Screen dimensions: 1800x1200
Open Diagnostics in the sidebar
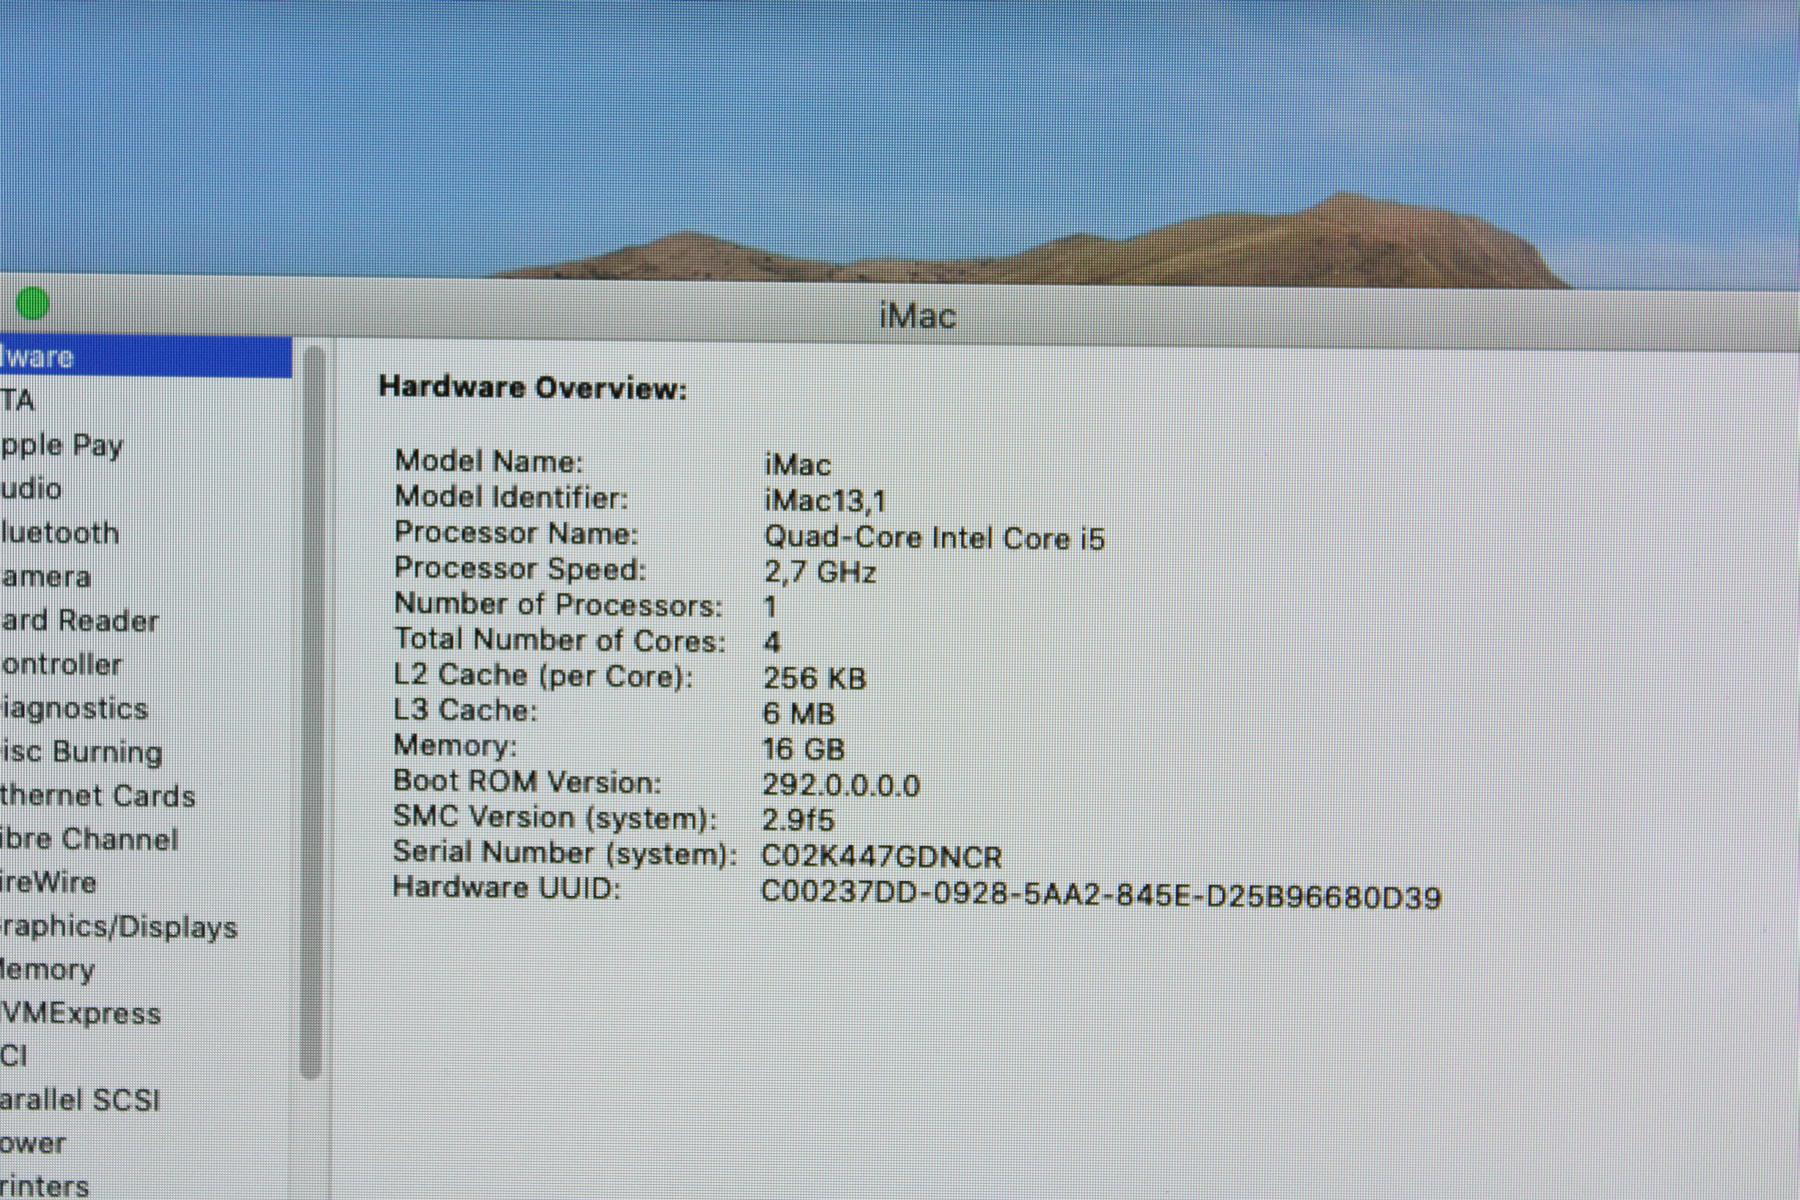74,709
